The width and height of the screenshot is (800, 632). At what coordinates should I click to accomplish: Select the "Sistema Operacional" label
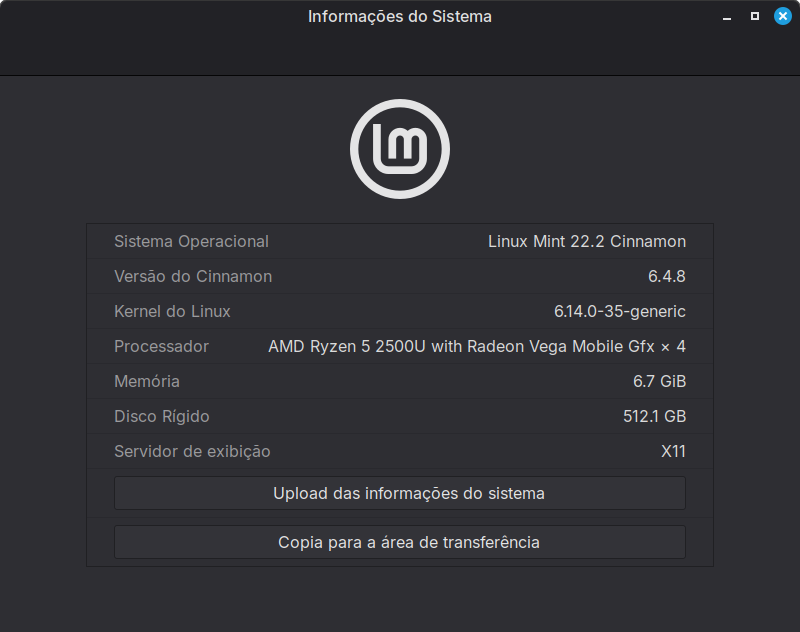[191, 241]
